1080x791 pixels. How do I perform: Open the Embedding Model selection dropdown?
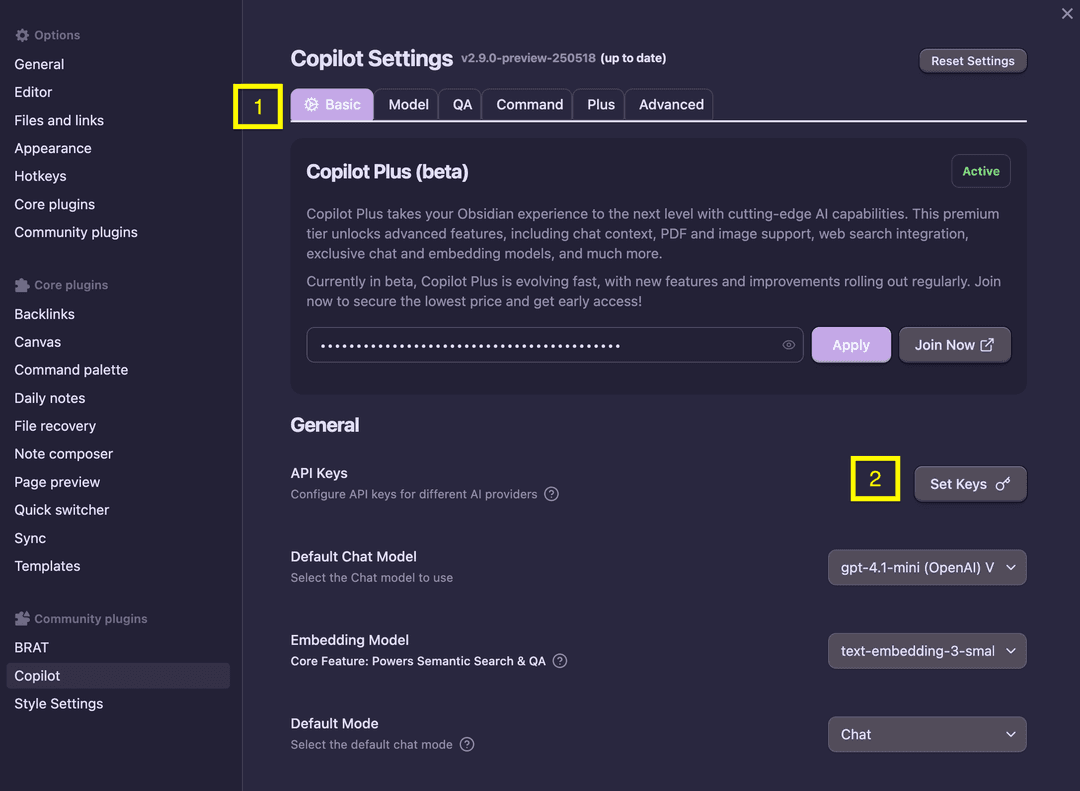pos(926,650)
